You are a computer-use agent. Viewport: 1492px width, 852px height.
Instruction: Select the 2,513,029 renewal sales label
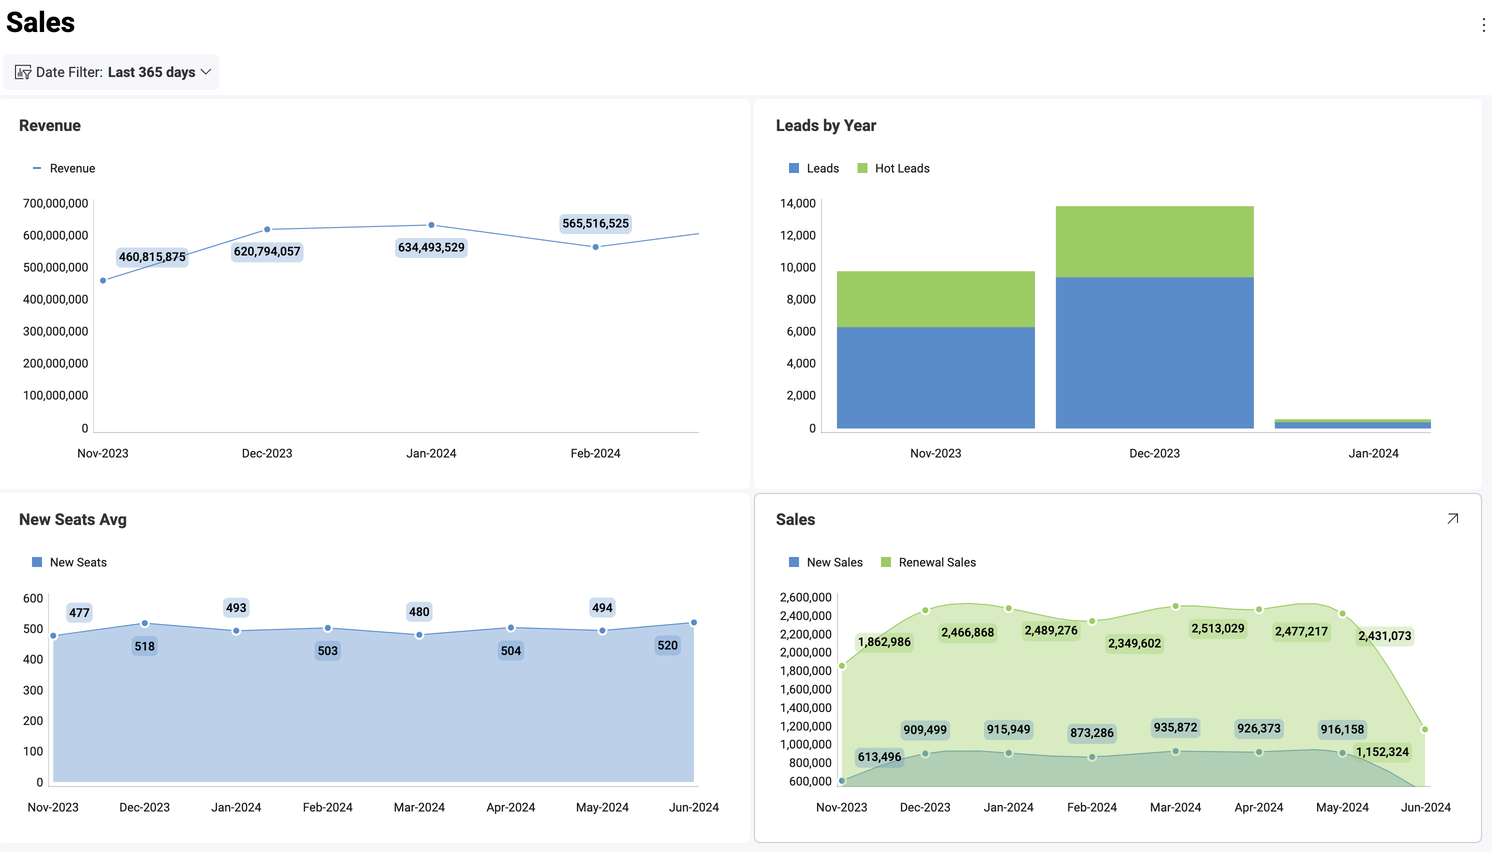pyautogui.click(x=1218, y=628)
